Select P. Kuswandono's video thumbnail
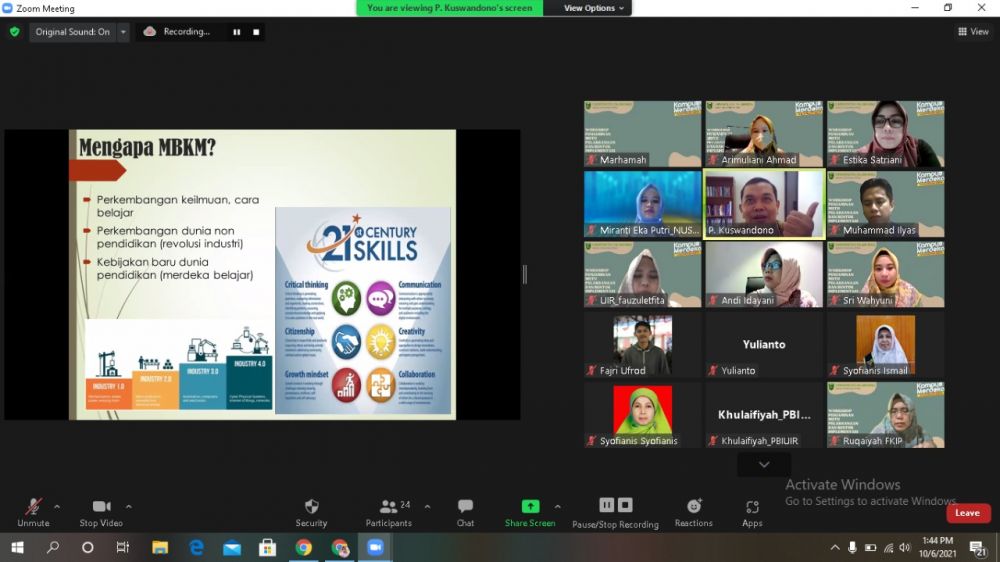 pos(764,204)
